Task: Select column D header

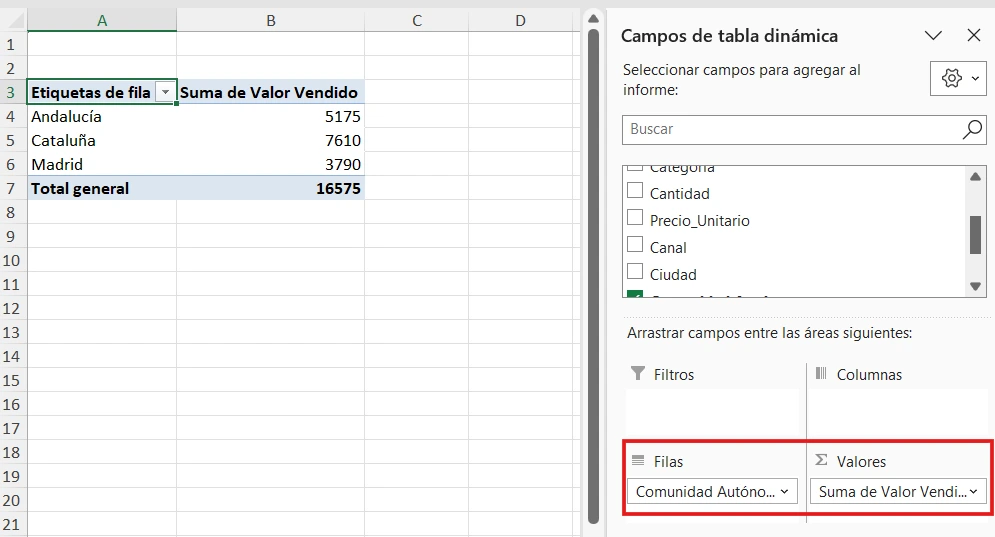Action: [x=520, y=21]
